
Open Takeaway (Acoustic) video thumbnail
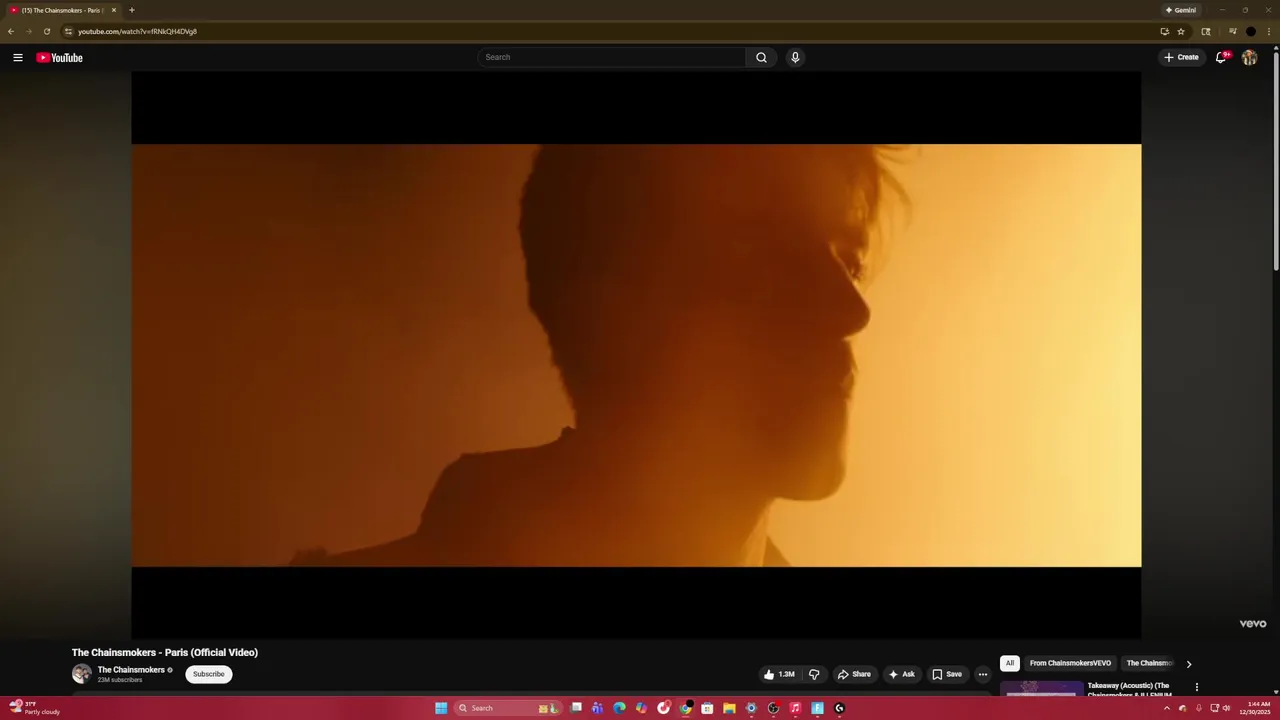click(1042, 691)
